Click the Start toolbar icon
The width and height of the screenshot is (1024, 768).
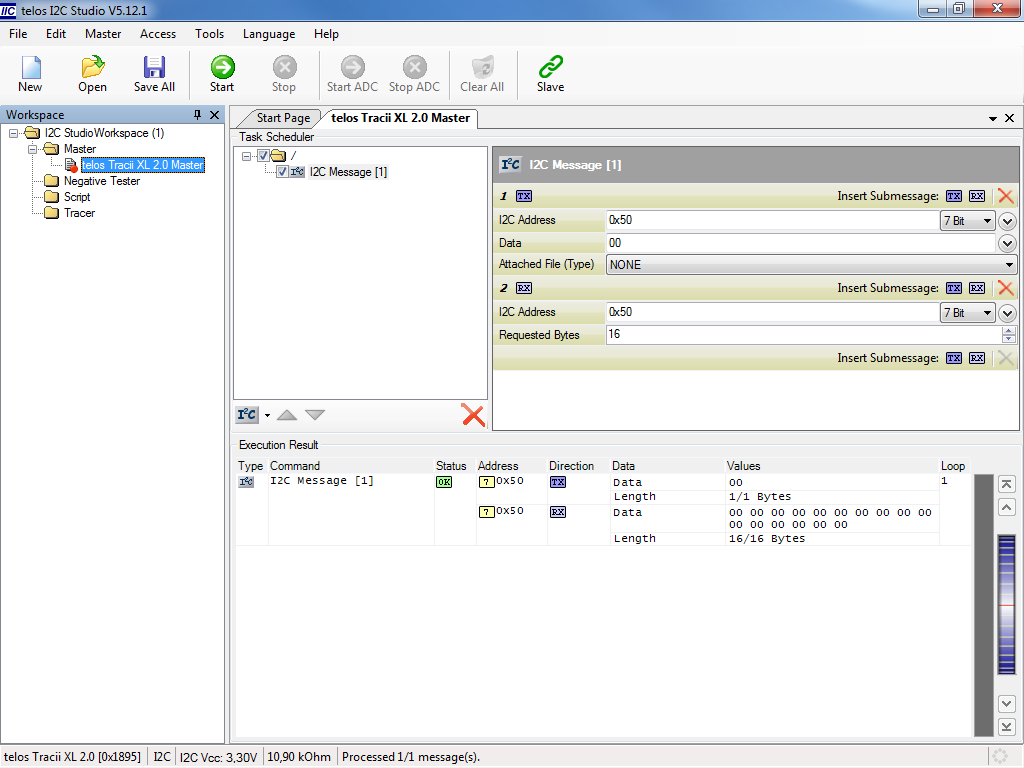tap(222, 74)
